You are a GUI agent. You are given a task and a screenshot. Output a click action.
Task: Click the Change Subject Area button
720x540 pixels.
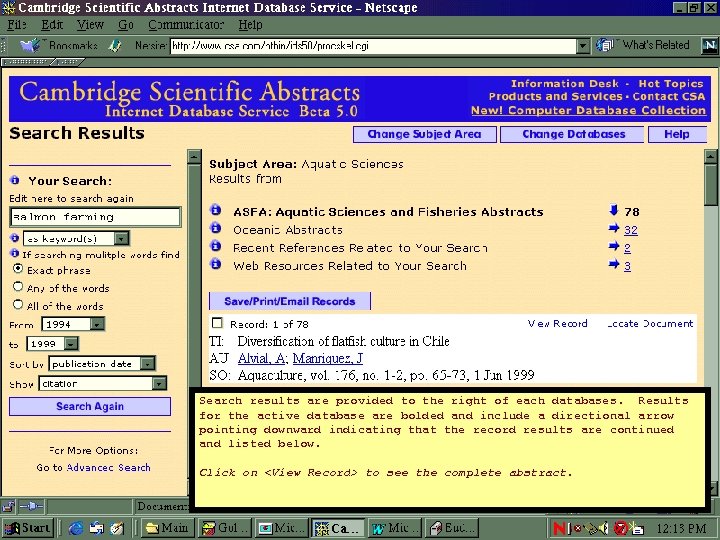(x=424, y=134)
